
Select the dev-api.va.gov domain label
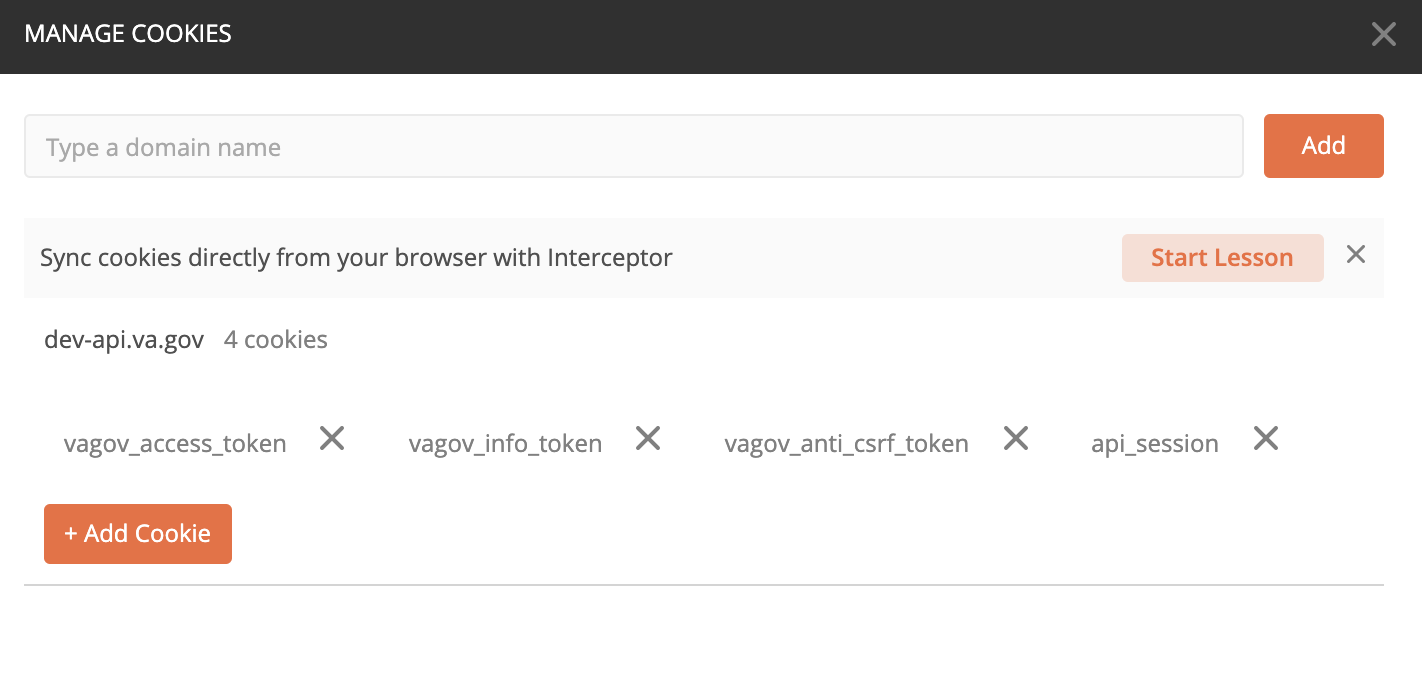click(x=124, y=339)
